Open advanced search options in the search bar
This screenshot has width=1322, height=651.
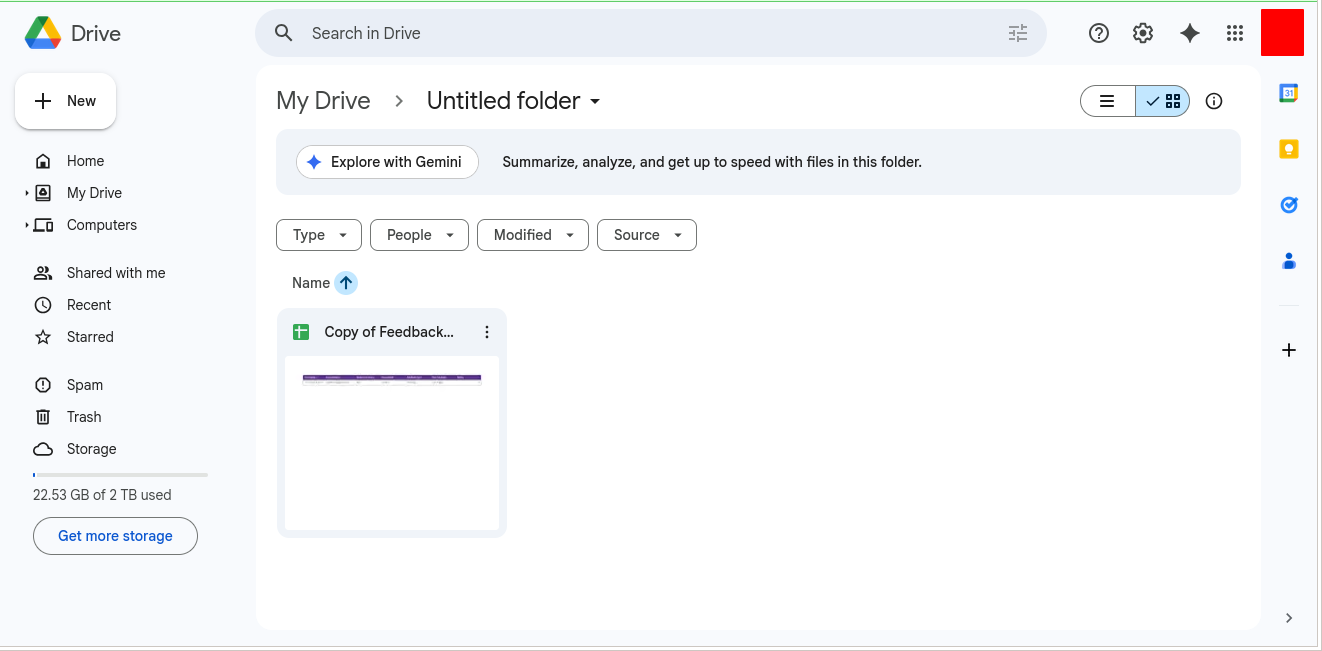pos(1017,33)
